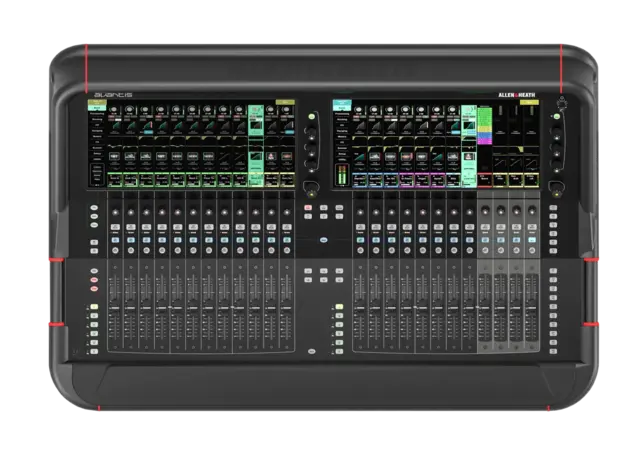This screenshot has height=452, width=640.
Task: Open Setup in left touchscreen menu
Action: (x=97, y=154)
